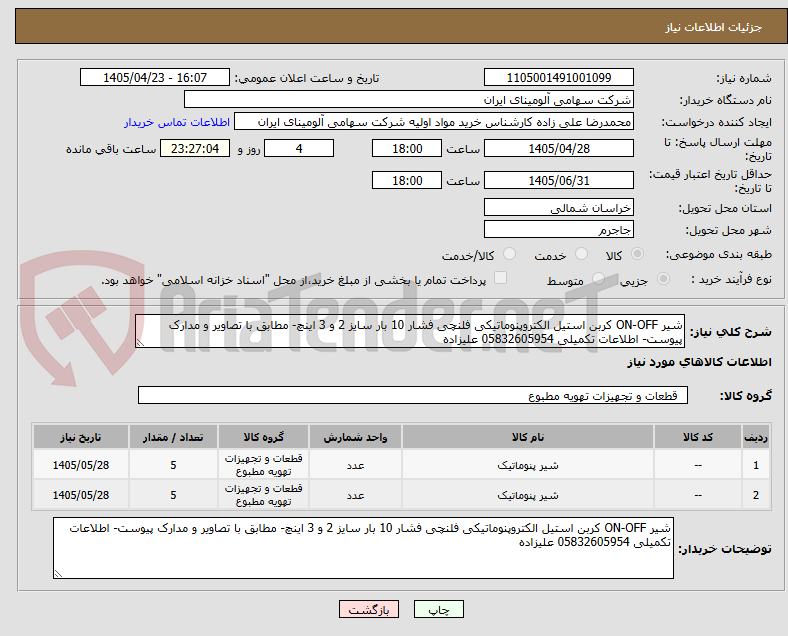Viewport: 788px width, 636px height.
Task: Click the date 1405/05/28 in row 1
Action: pyautogui.click(x=81, y=465)
